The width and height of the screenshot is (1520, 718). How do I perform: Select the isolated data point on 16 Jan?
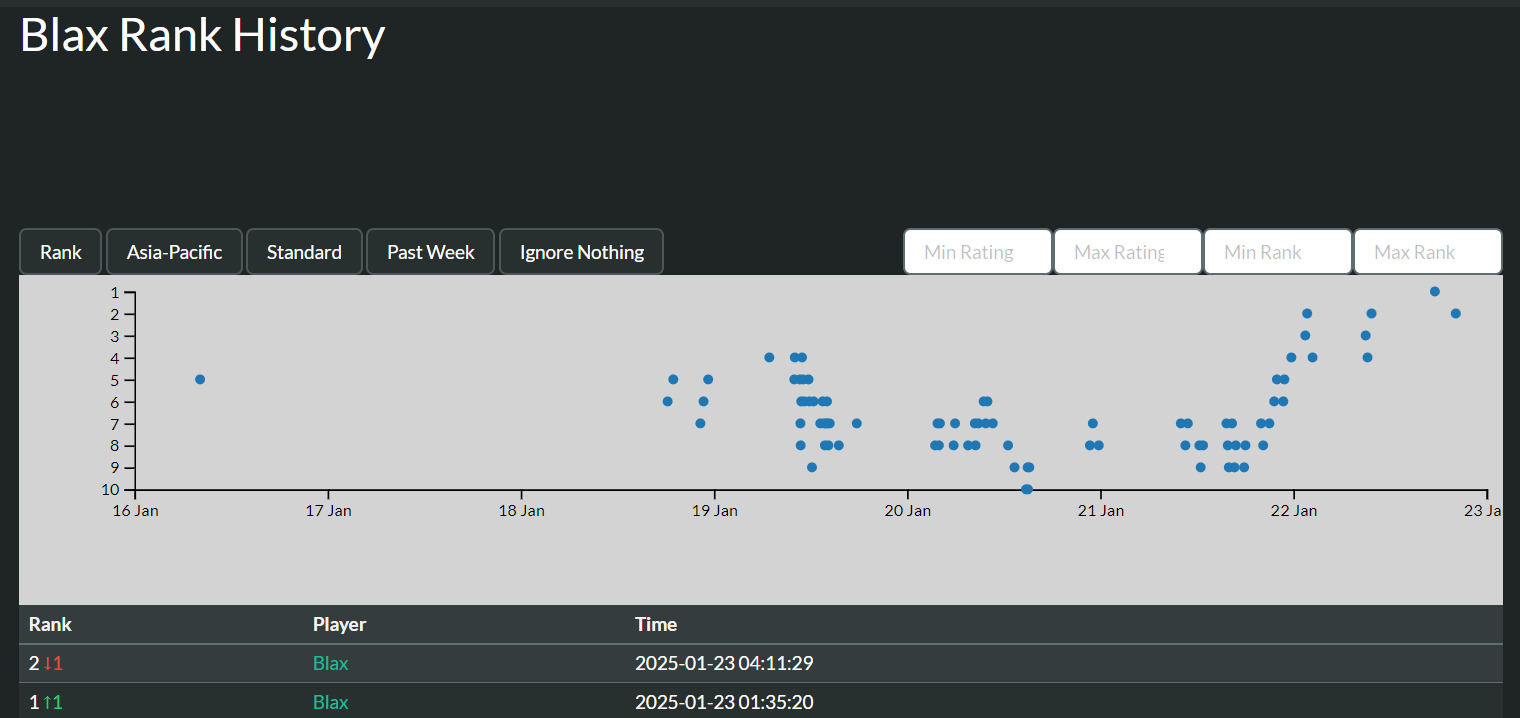pos(200,379)
